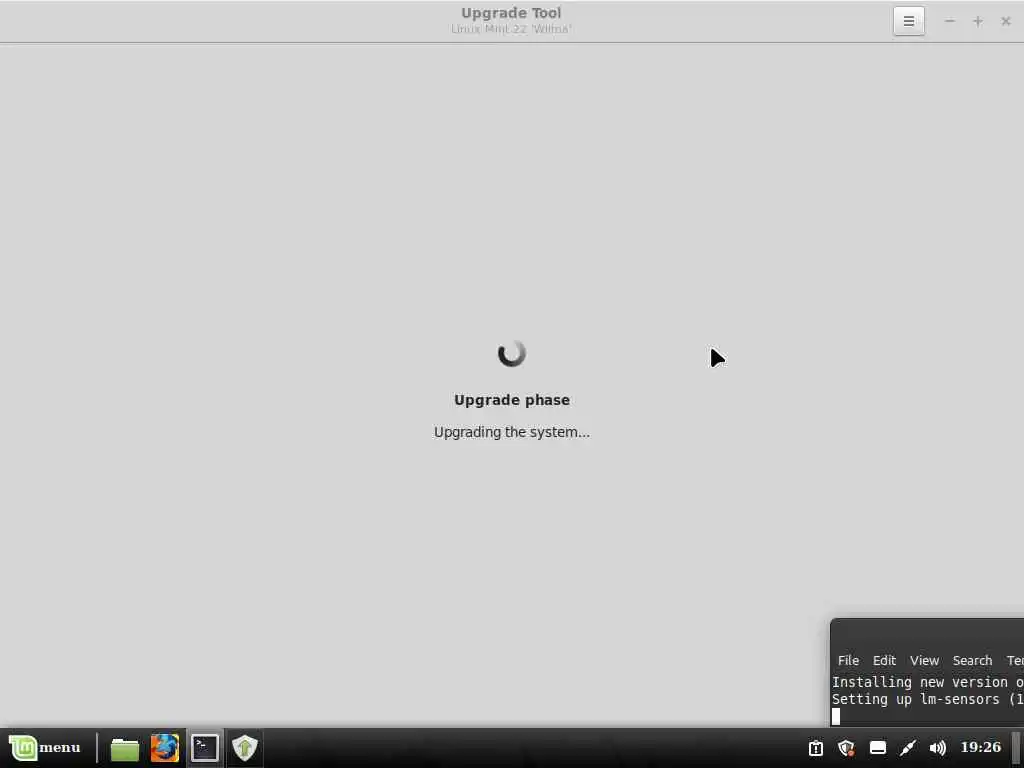Close the Upgrade Tool window
Viewport: 1024px width, 768px height.
pyautogui.click(x=1006, y=21)
